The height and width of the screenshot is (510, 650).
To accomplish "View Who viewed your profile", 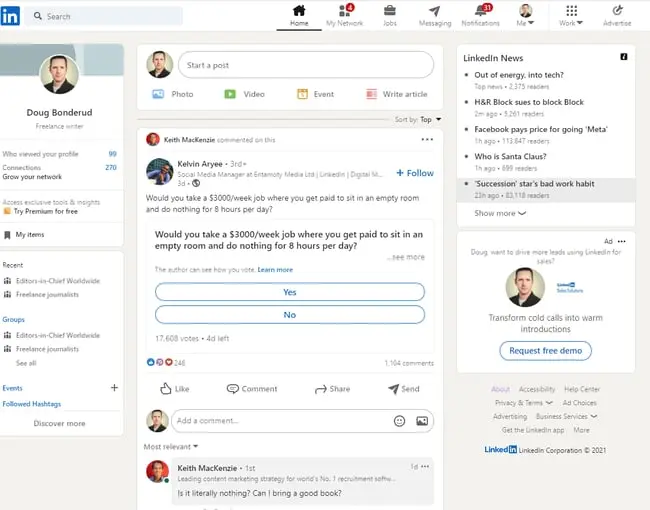I will pyautogui.click(x=40, y=154).
